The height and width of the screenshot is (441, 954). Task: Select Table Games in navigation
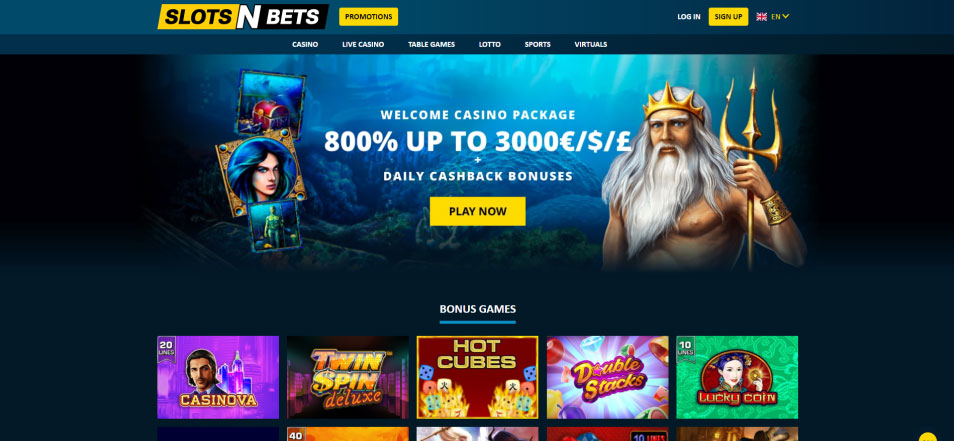coord(431,44)
